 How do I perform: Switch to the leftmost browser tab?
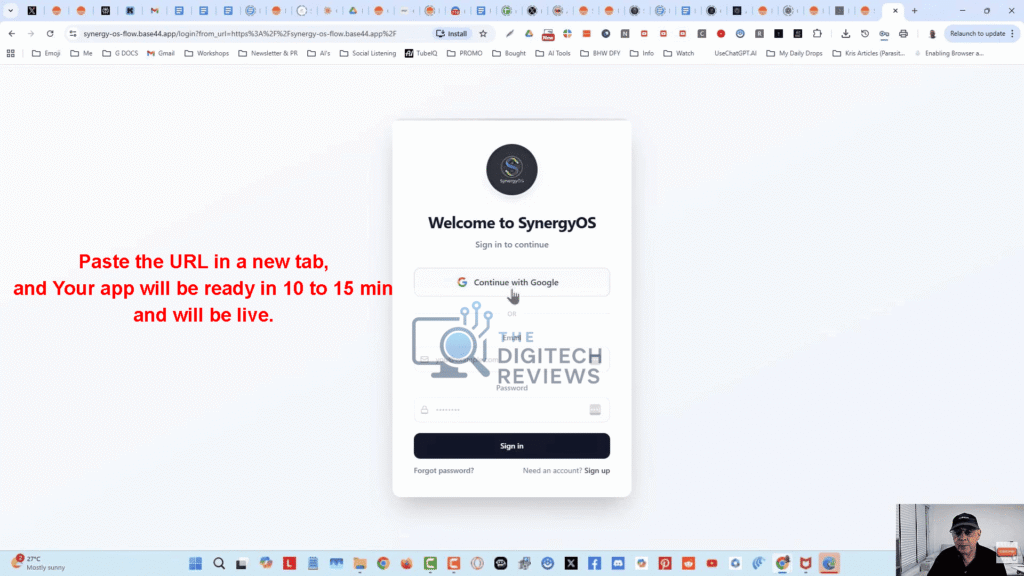click(x=33, y=10)
